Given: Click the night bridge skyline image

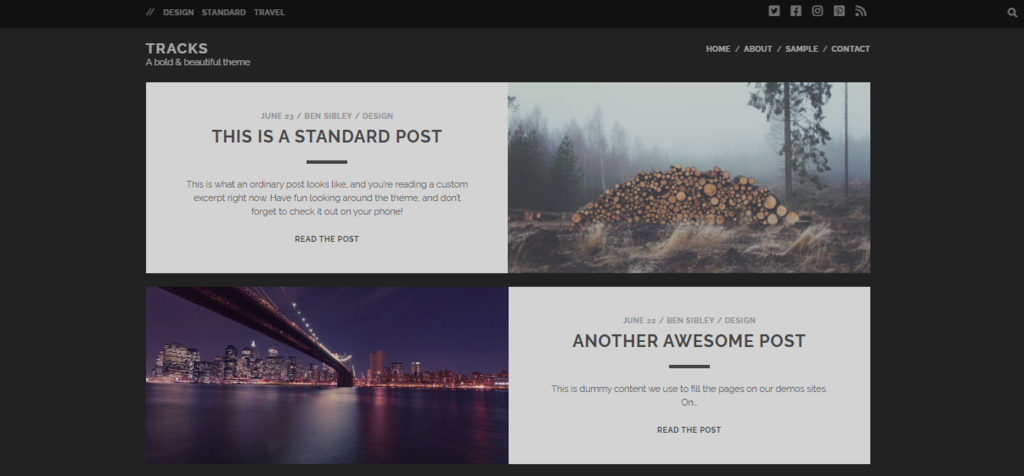Looking at the screenshot, I should tap(327, 375).
